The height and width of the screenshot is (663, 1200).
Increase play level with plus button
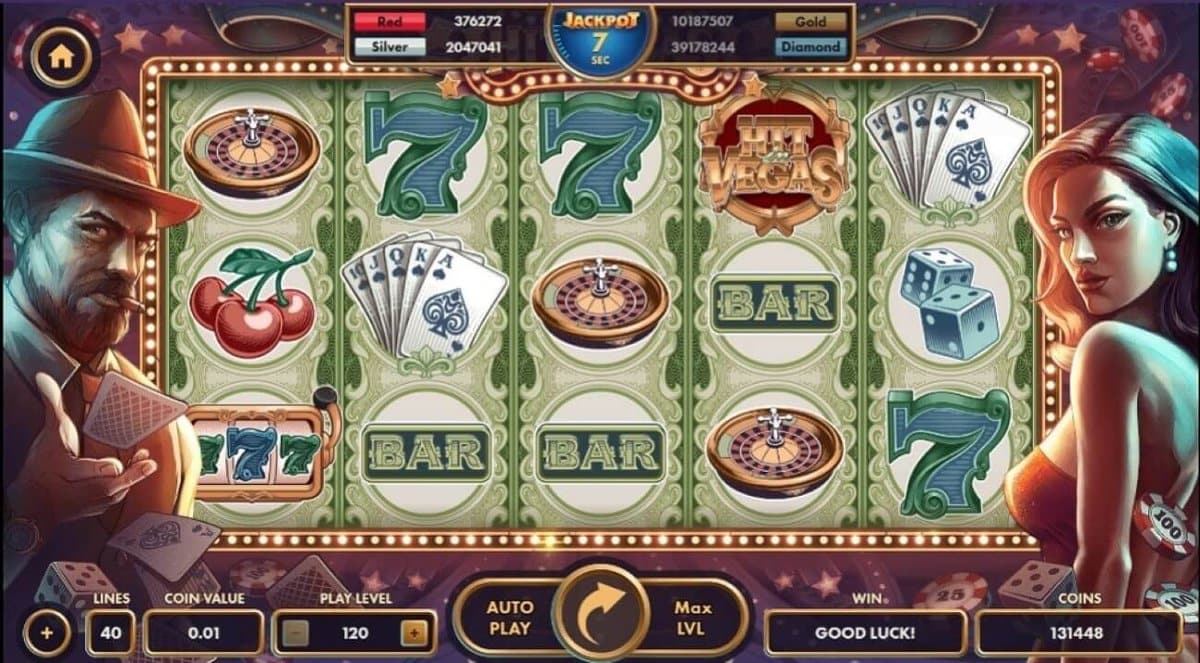click(413, 632)
